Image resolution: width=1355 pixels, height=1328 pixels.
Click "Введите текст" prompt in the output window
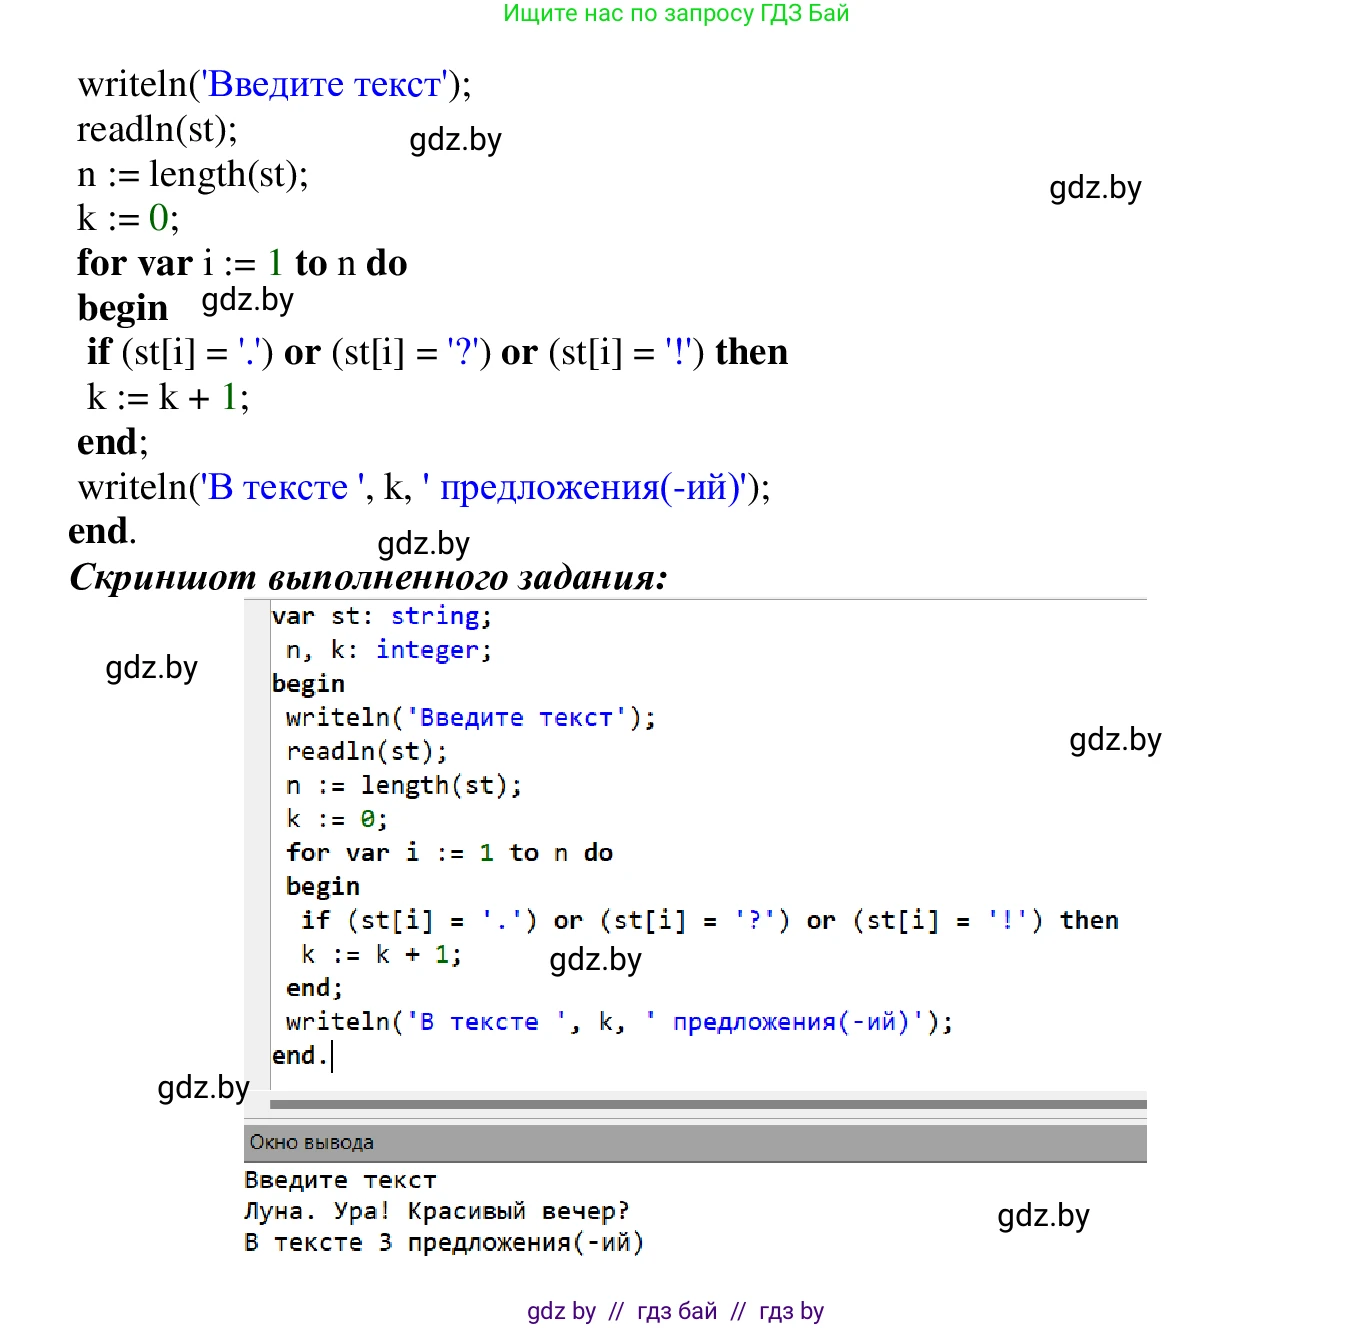pyautogui.click(x=340, y=1180)
